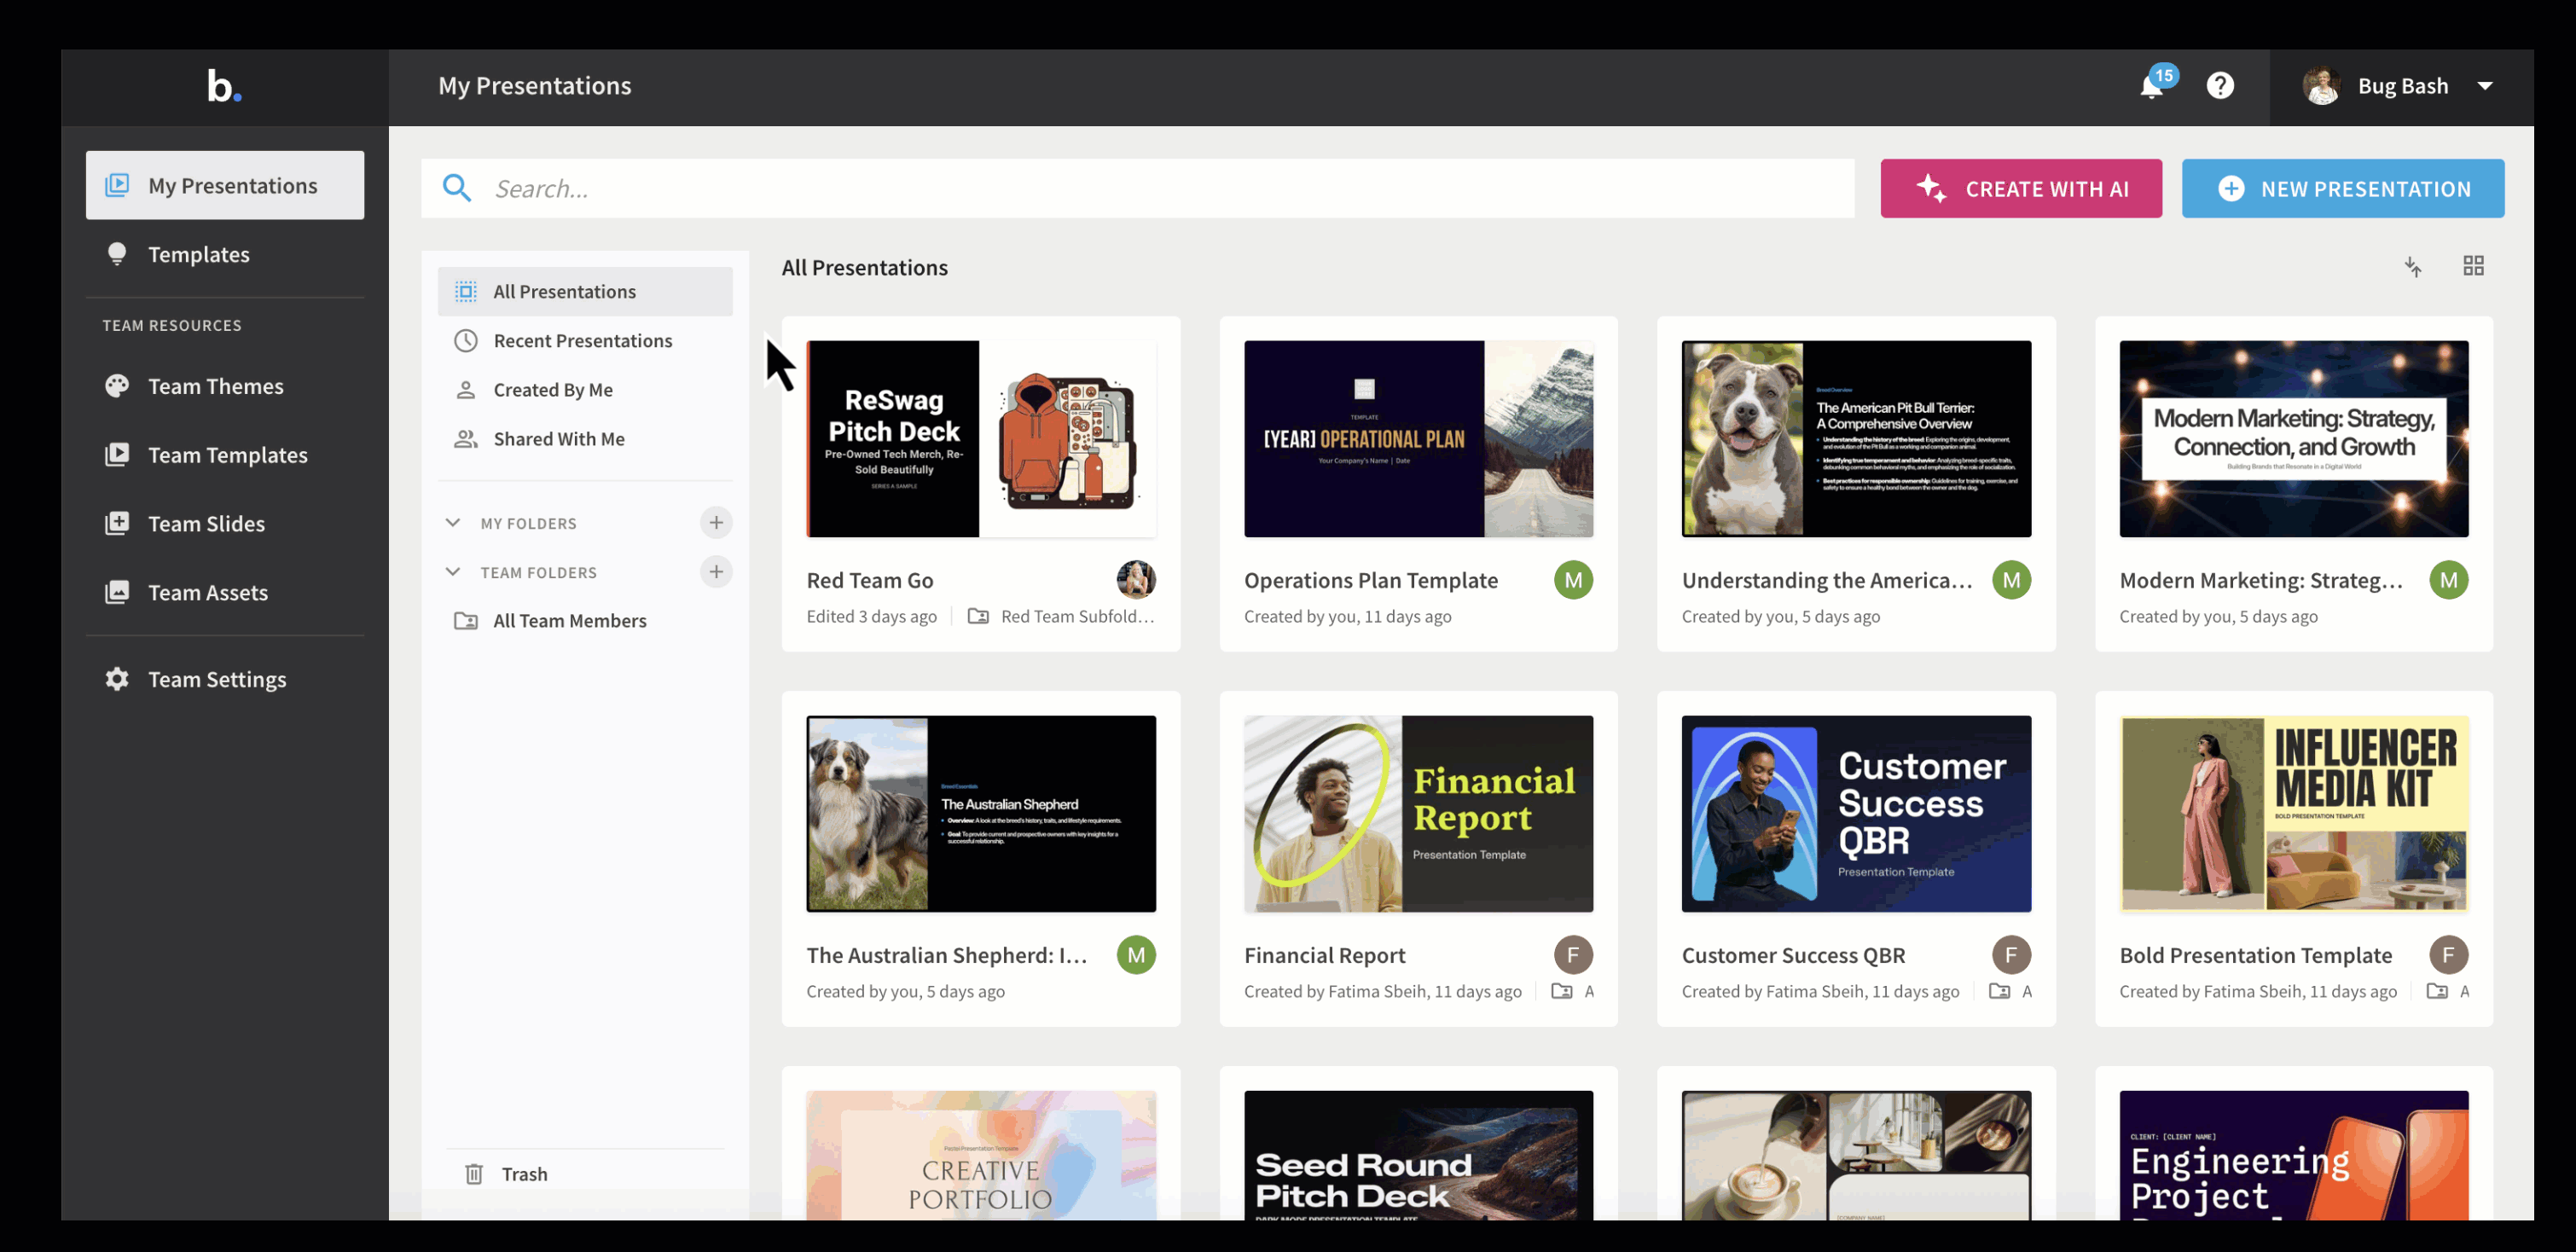Open the ReSwag Pitch Deck thumbnail
This screenshot has height=1252, width=2576.
[x=981, y=439]
